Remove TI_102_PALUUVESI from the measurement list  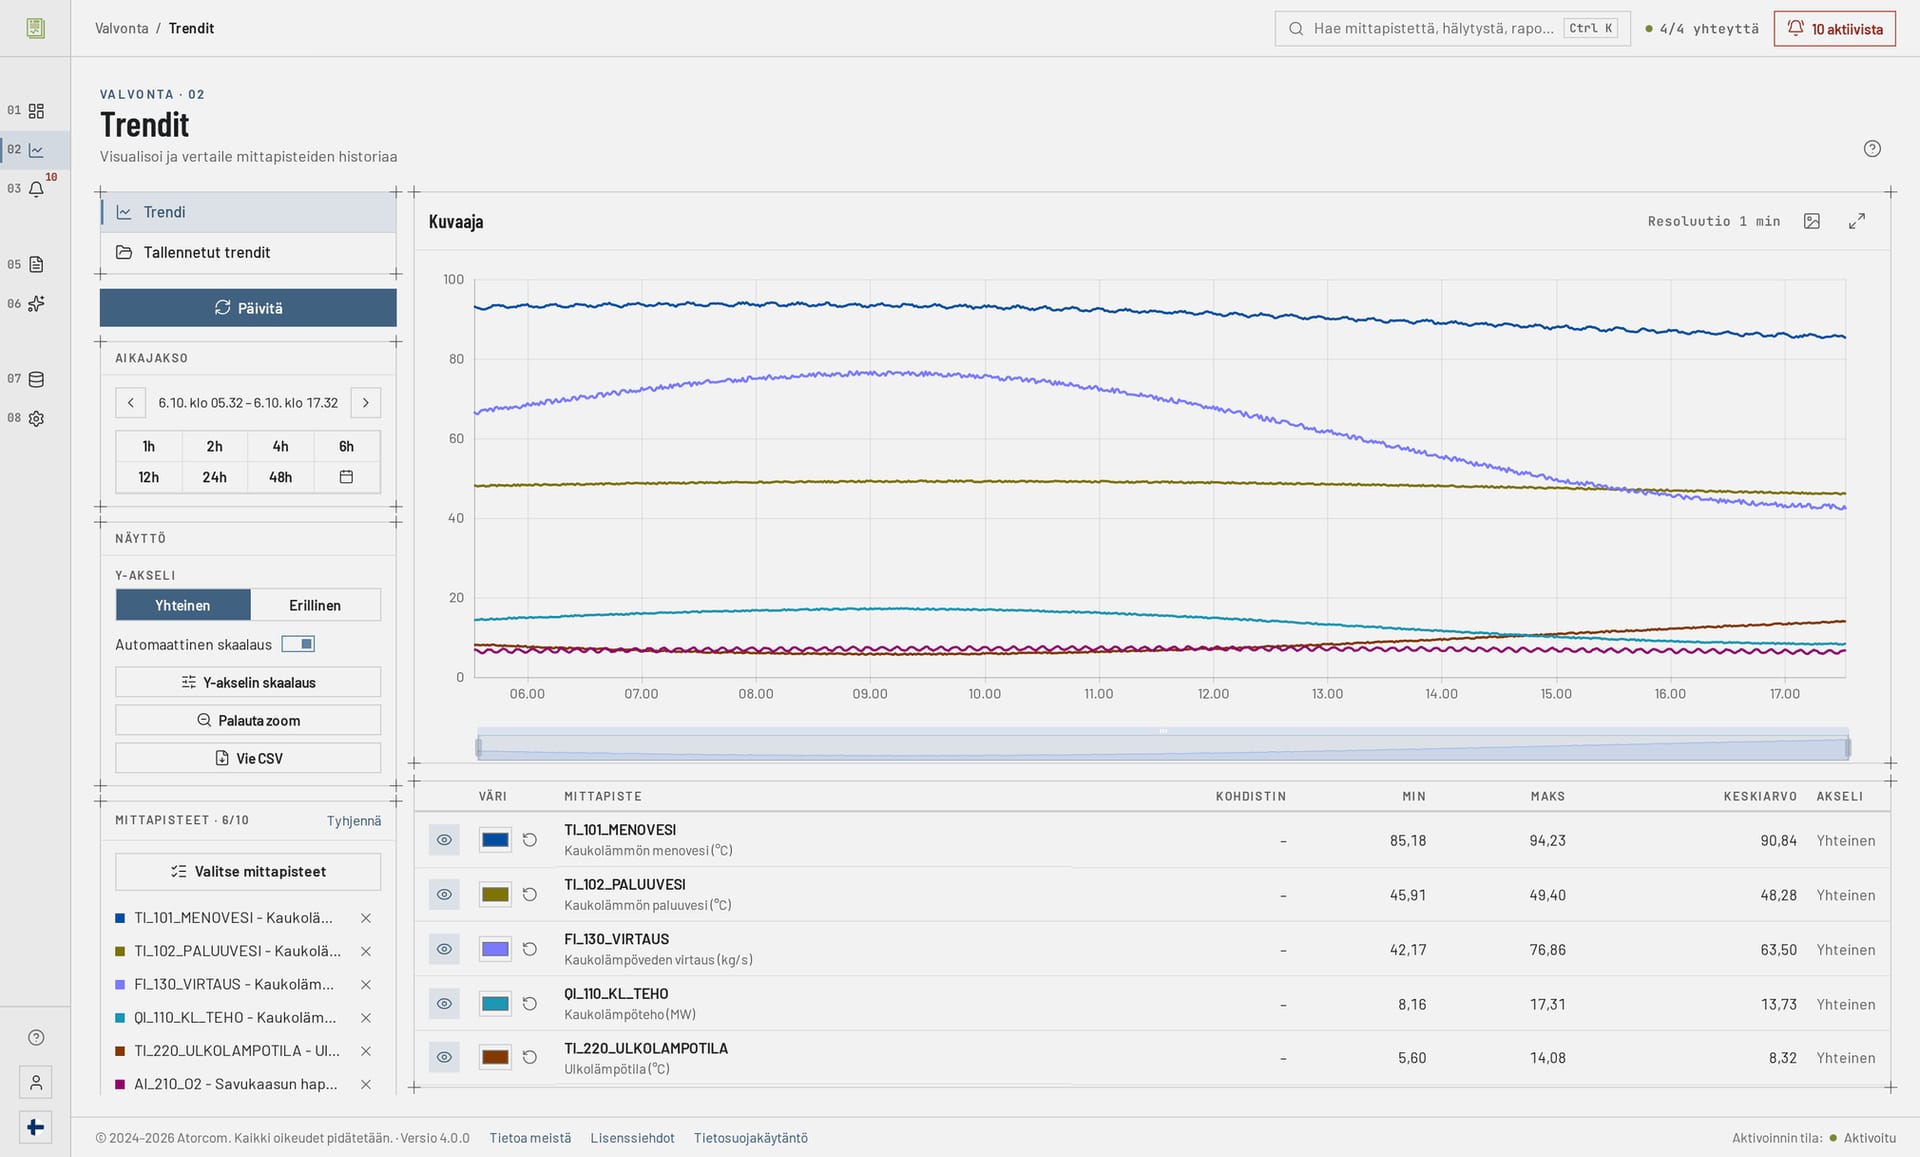tap(366, 952)
